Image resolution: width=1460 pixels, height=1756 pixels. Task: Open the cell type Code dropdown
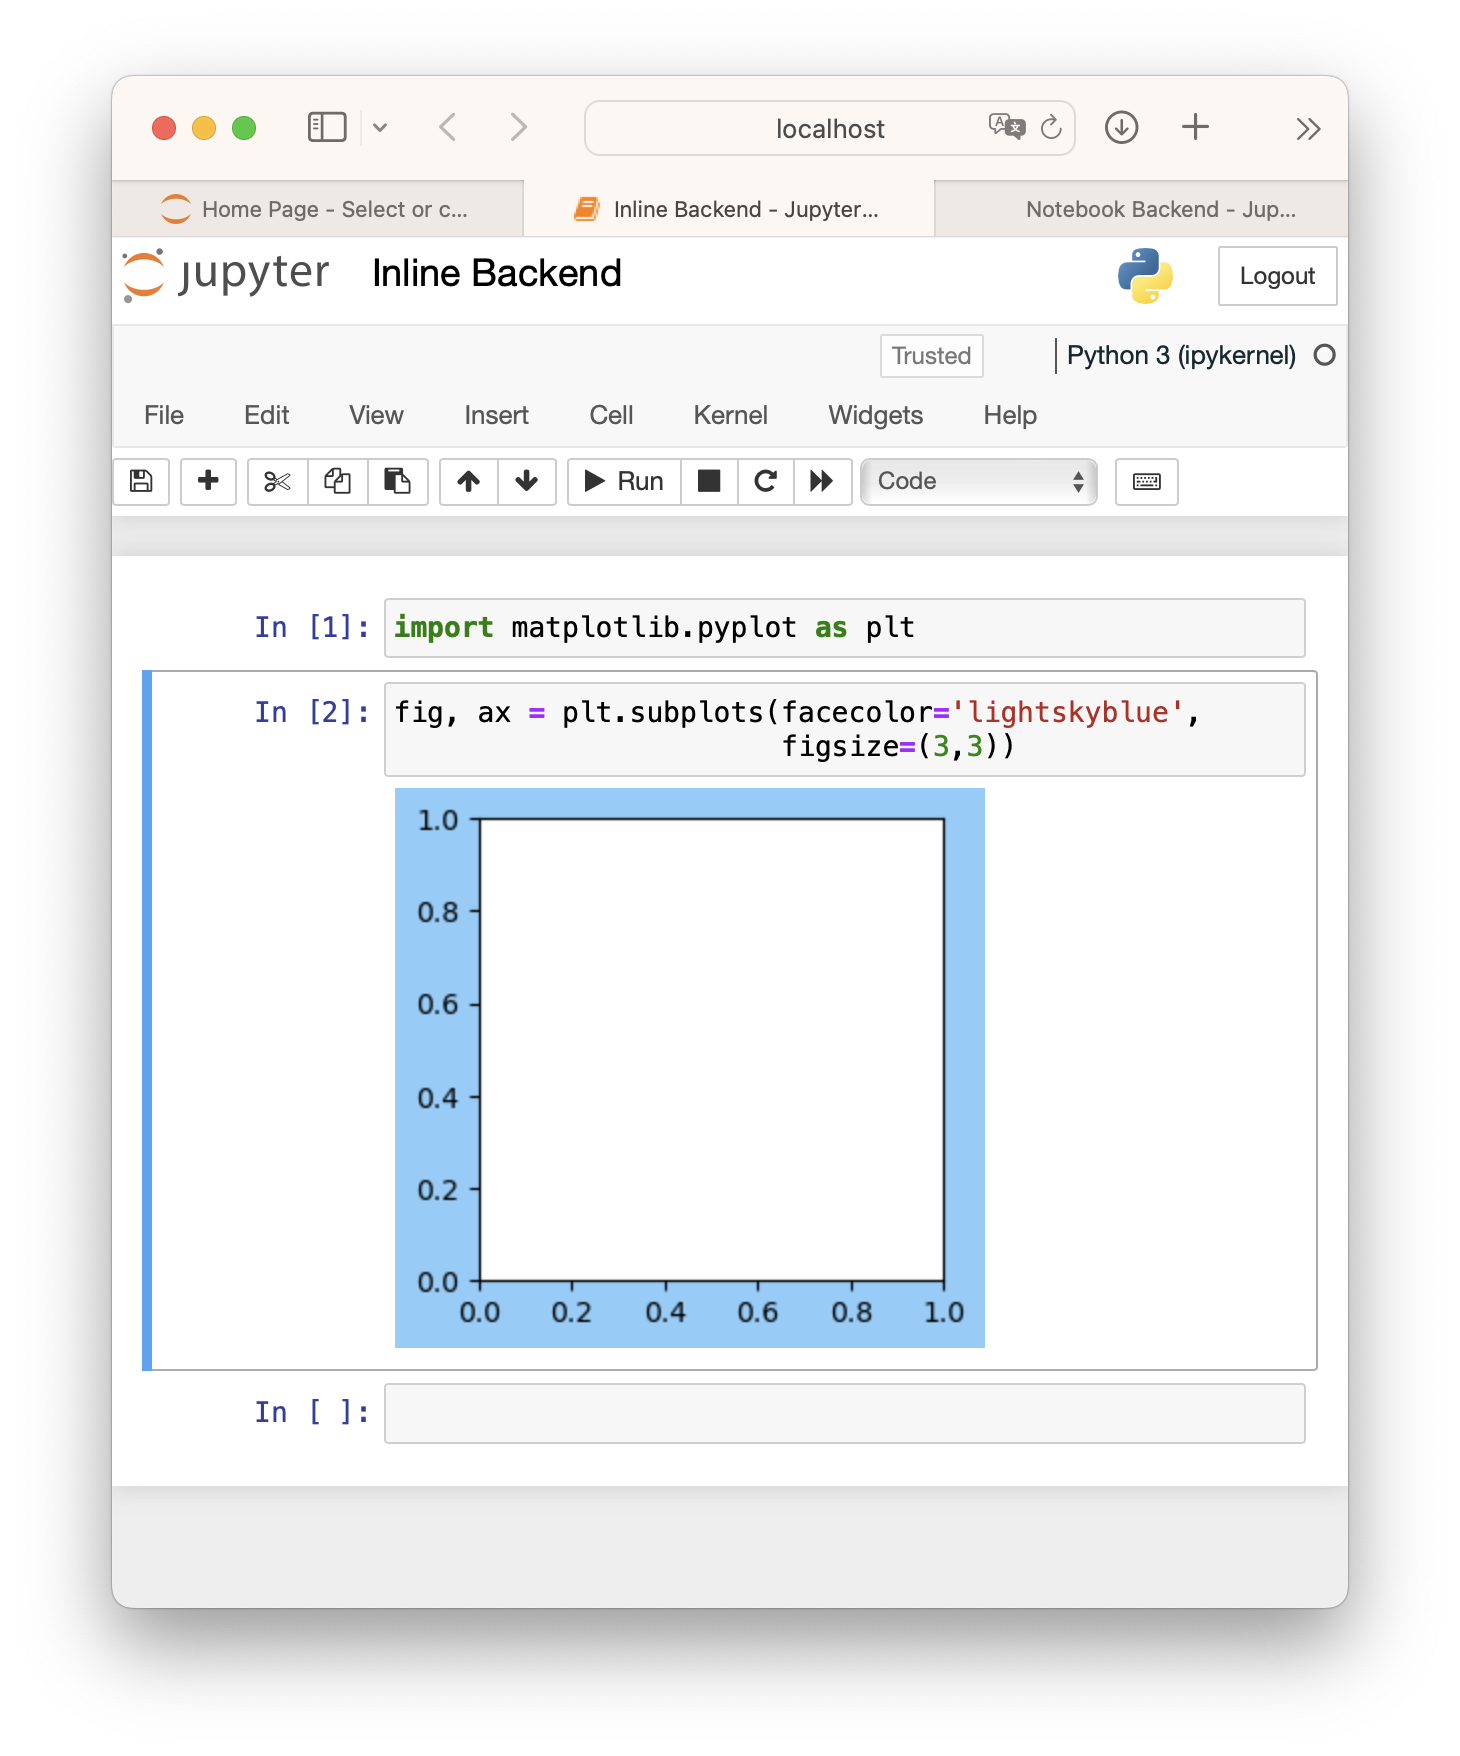(978, 482)
